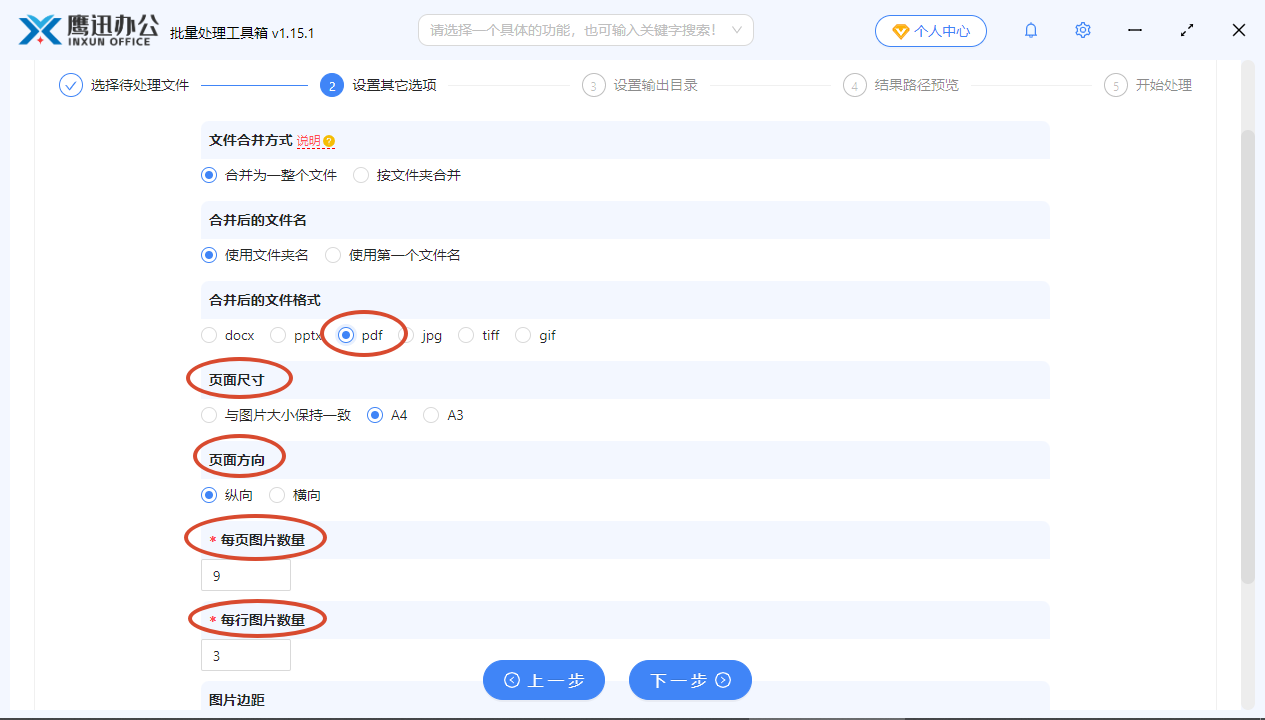Image resolution: width=1265 pixels, height=720 pixels.
Task: Go to step 设置输出目录
Action: [656, 85]
